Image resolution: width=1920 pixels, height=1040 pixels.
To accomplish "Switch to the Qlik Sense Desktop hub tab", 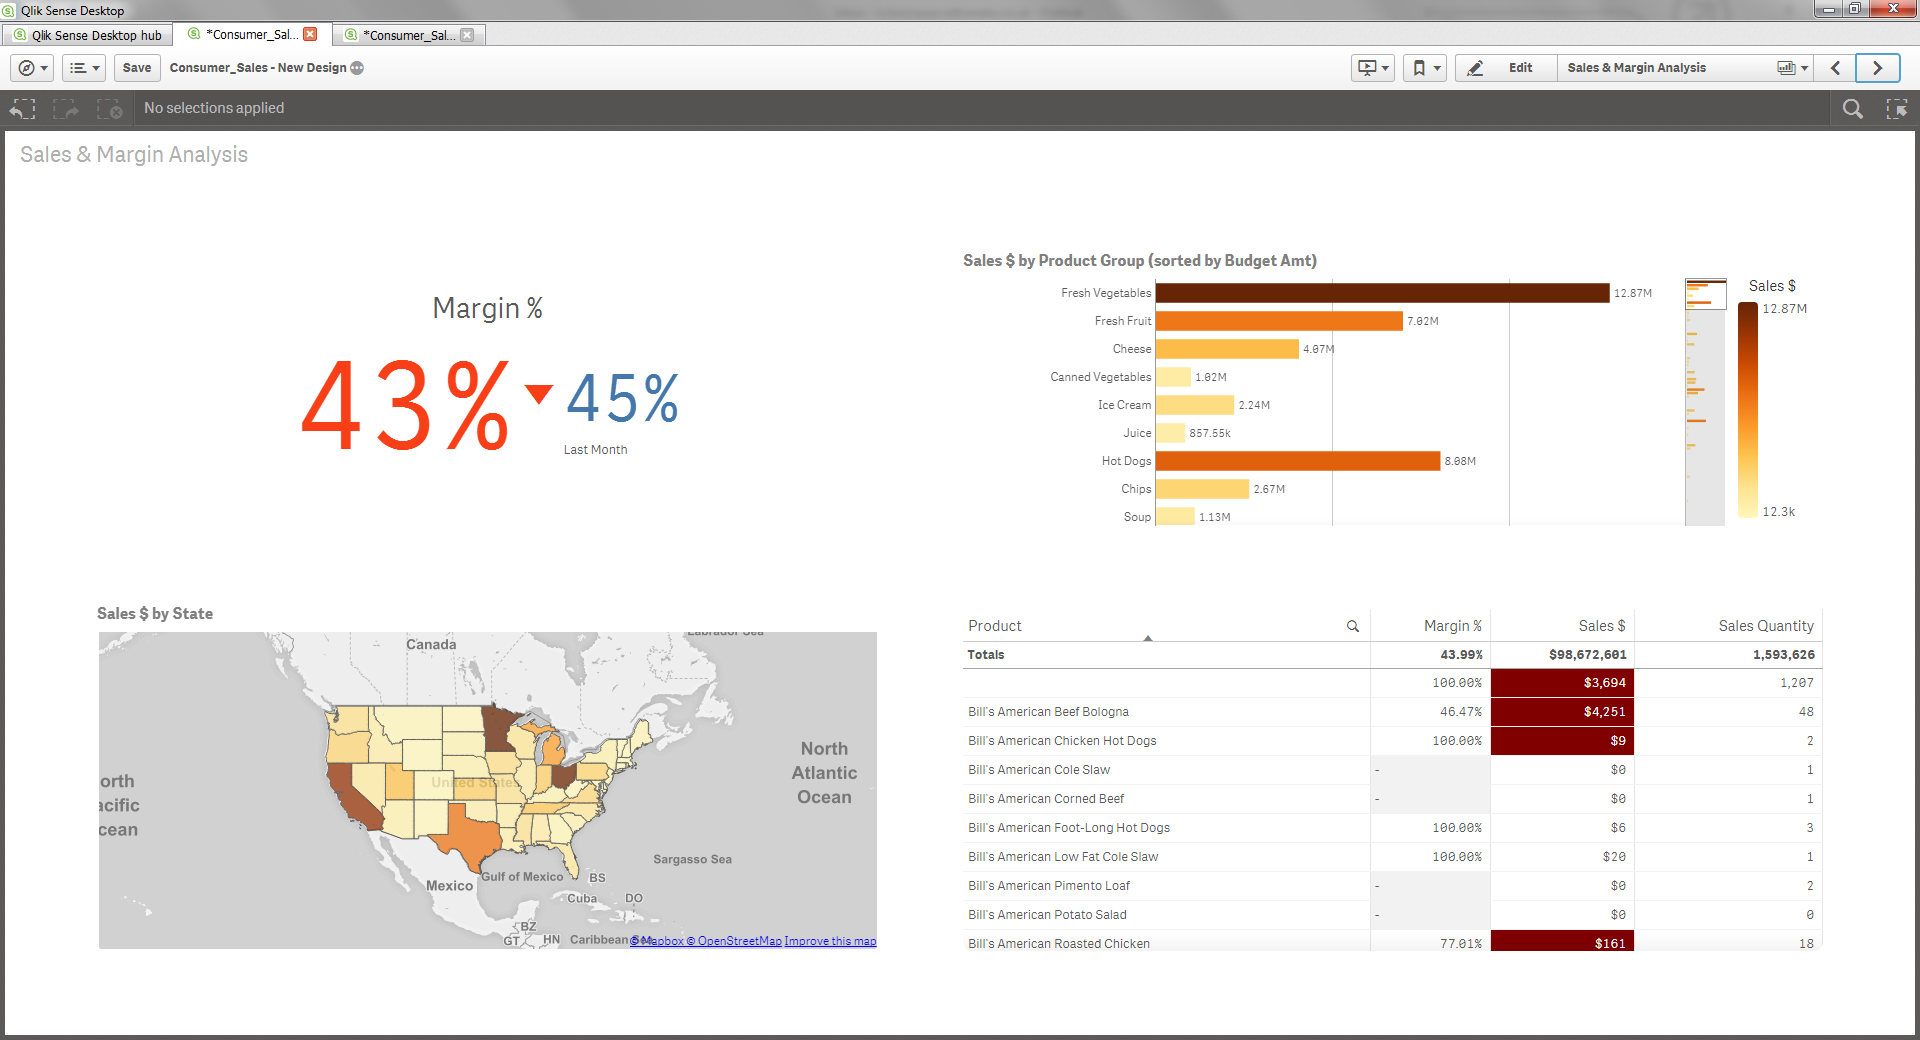I will coord(88,35).
